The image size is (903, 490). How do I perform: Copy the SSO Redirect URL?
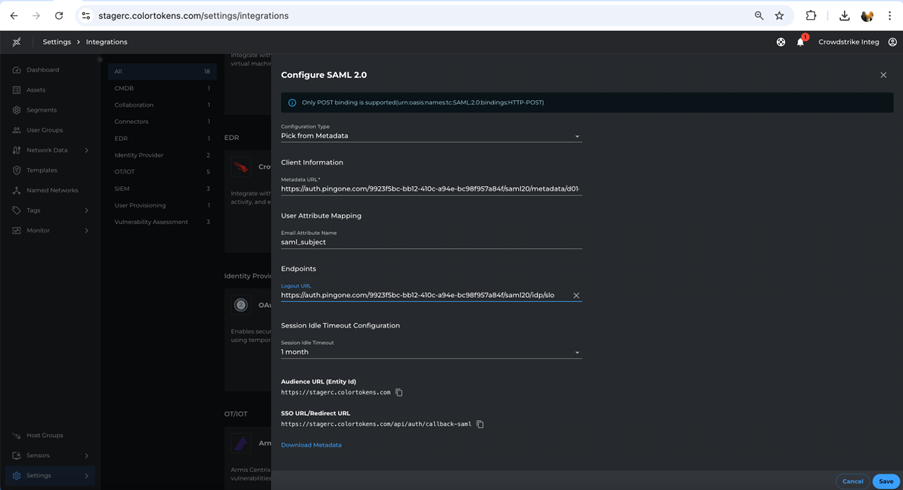[x=480, y=425]
